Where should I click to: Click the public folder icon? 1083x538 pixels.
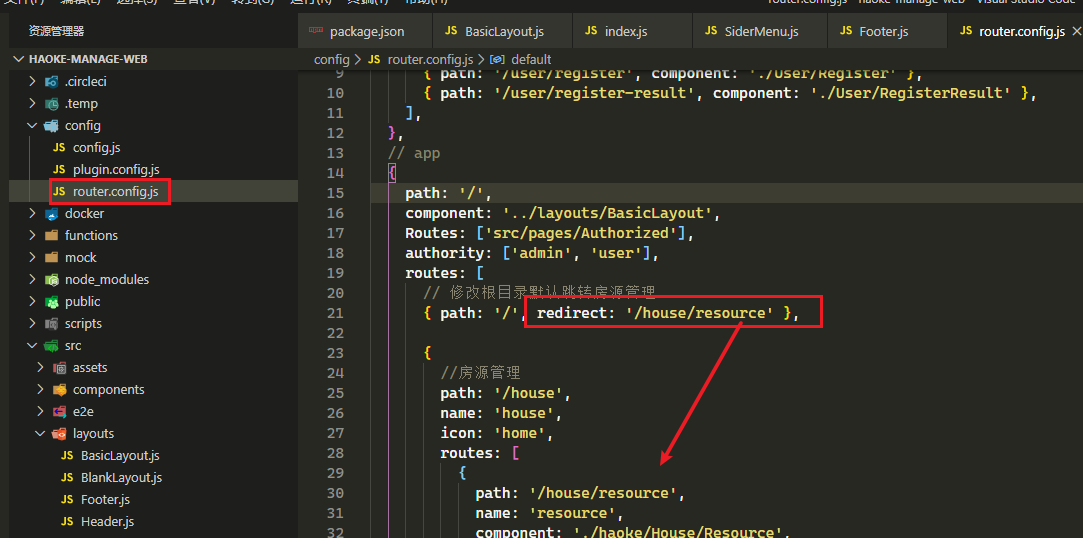tap(52, 302)
